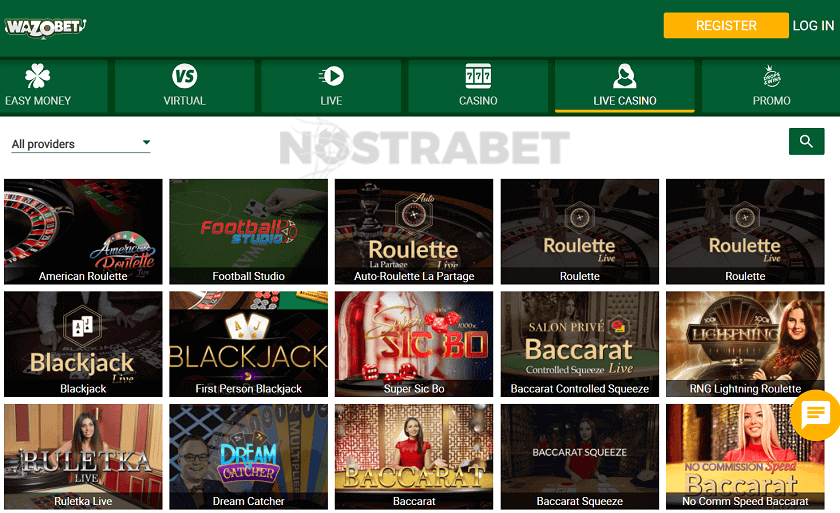The width and height of the screenshot is (840, 513).
Task: Switch to the LIVE tab
Action: (x=331, y=86)
